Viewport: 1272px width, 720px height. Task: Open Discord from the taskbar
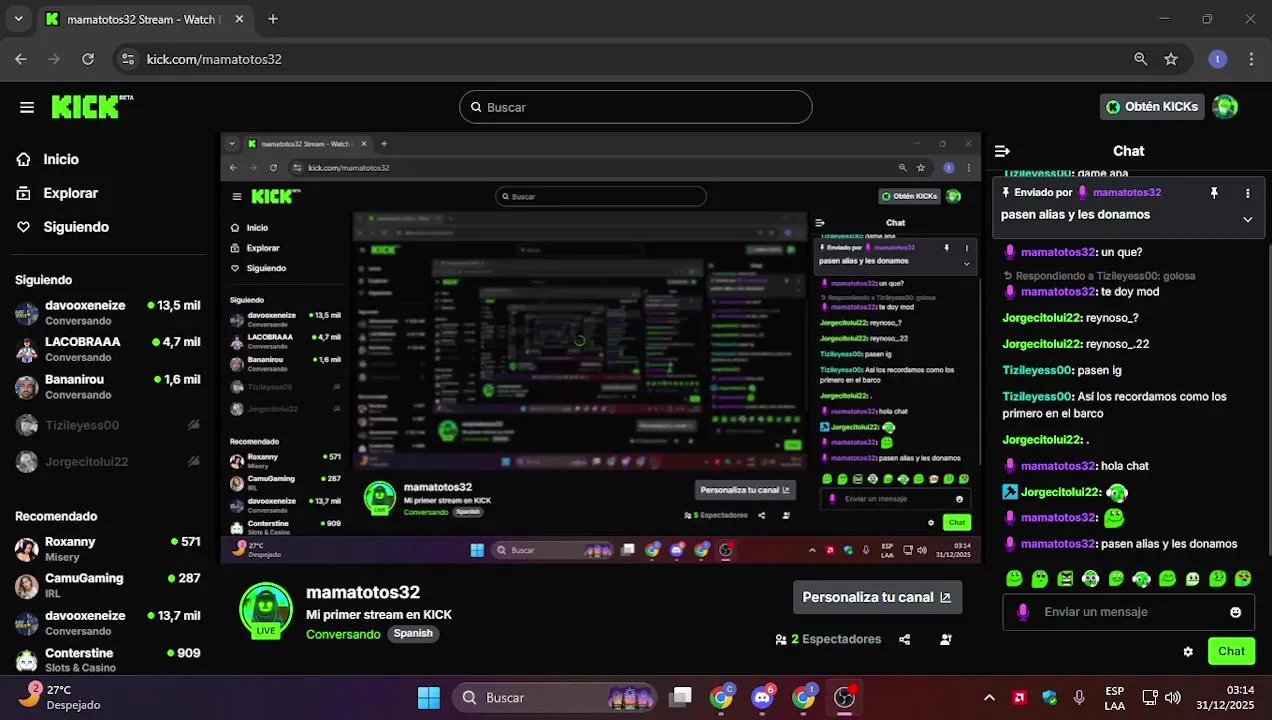763,697
